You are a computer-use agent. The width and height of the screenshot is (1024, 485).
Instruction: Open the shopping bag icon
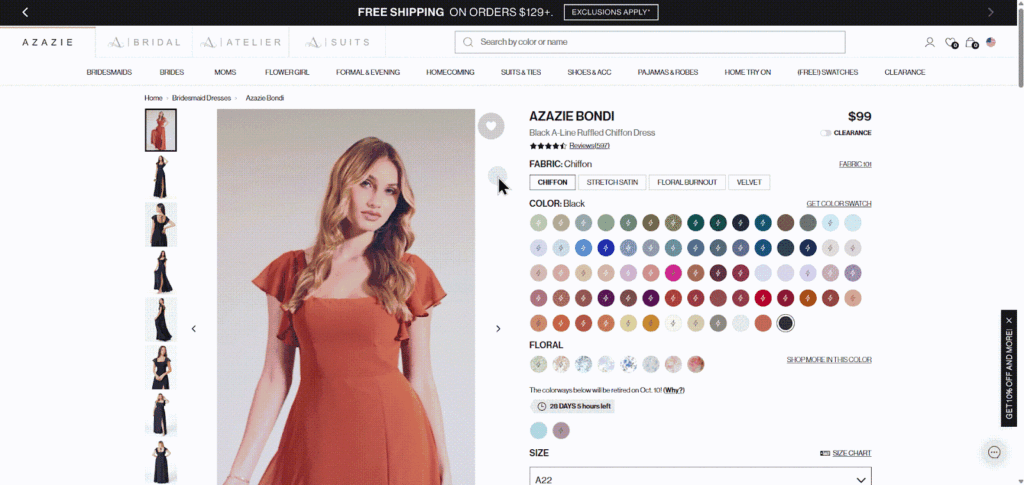pyautogui.click(x=970, y=43)
